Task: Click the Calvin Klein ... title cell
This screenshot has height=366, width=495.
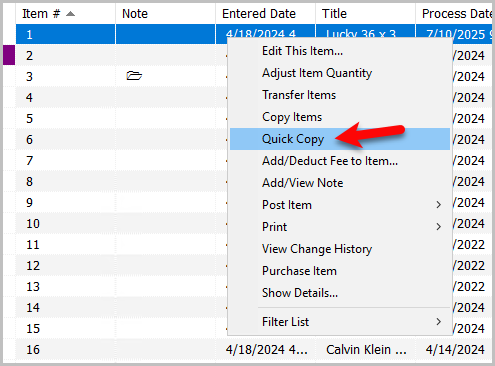Action: click(x=366, y=349)
